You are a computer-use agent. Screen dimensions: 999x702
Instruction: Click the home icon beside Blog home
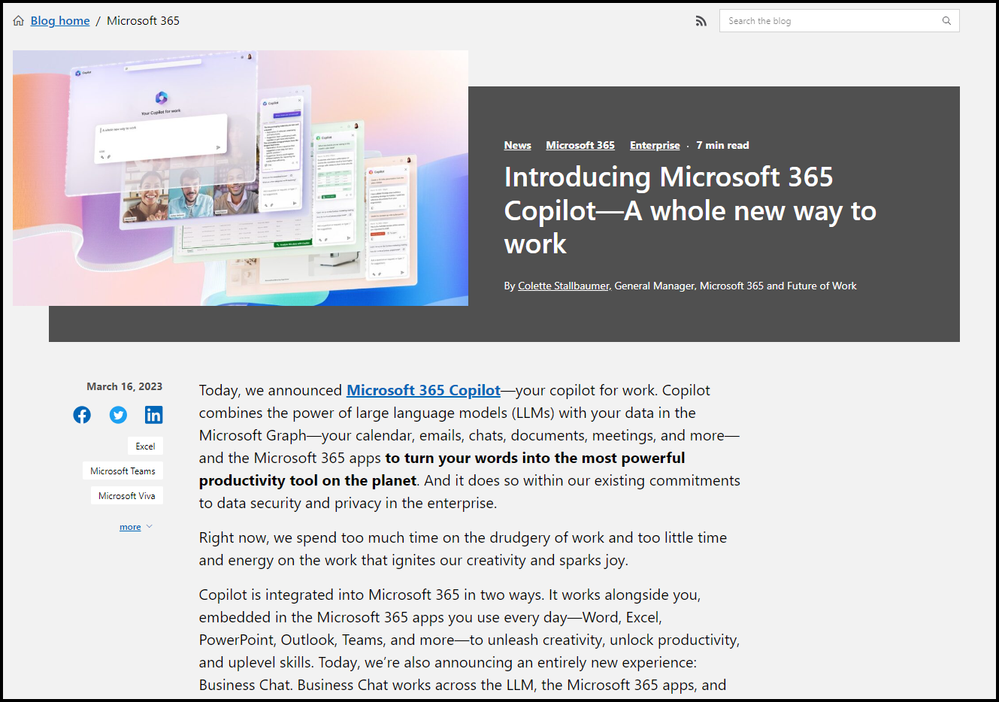pyautogui.click(x=18, y=20)
